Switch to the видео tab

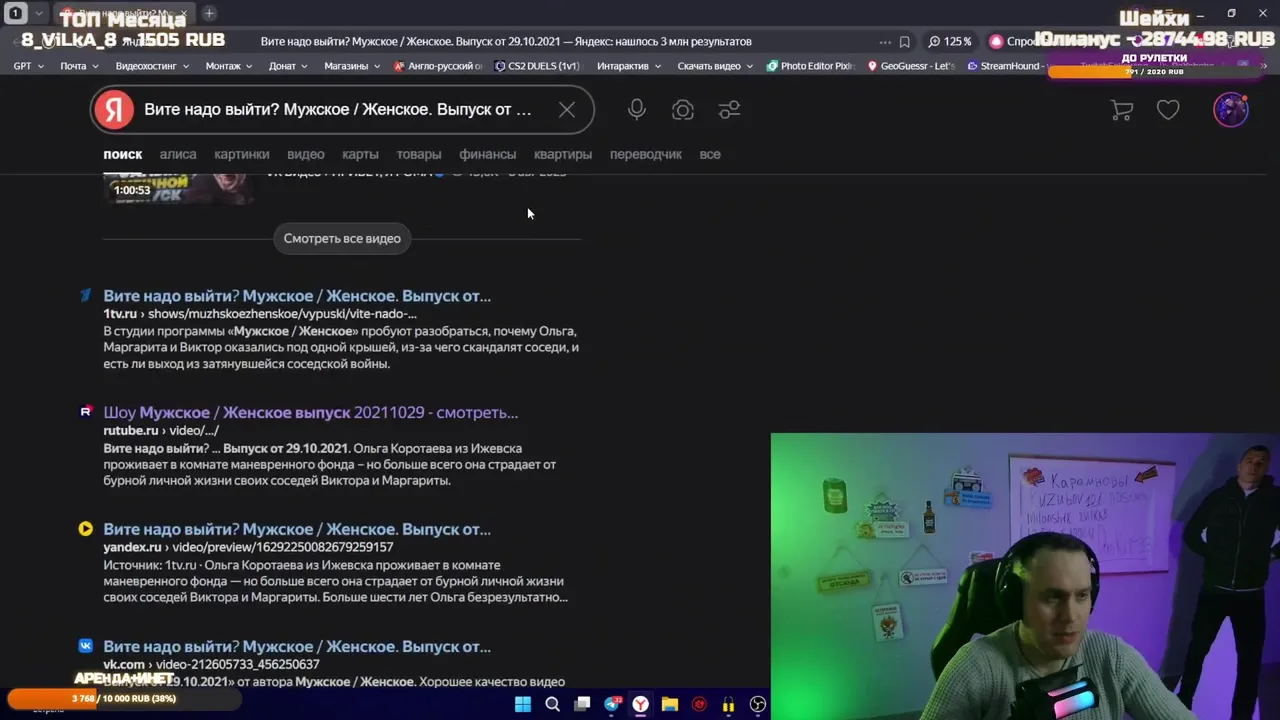(306, 154)
